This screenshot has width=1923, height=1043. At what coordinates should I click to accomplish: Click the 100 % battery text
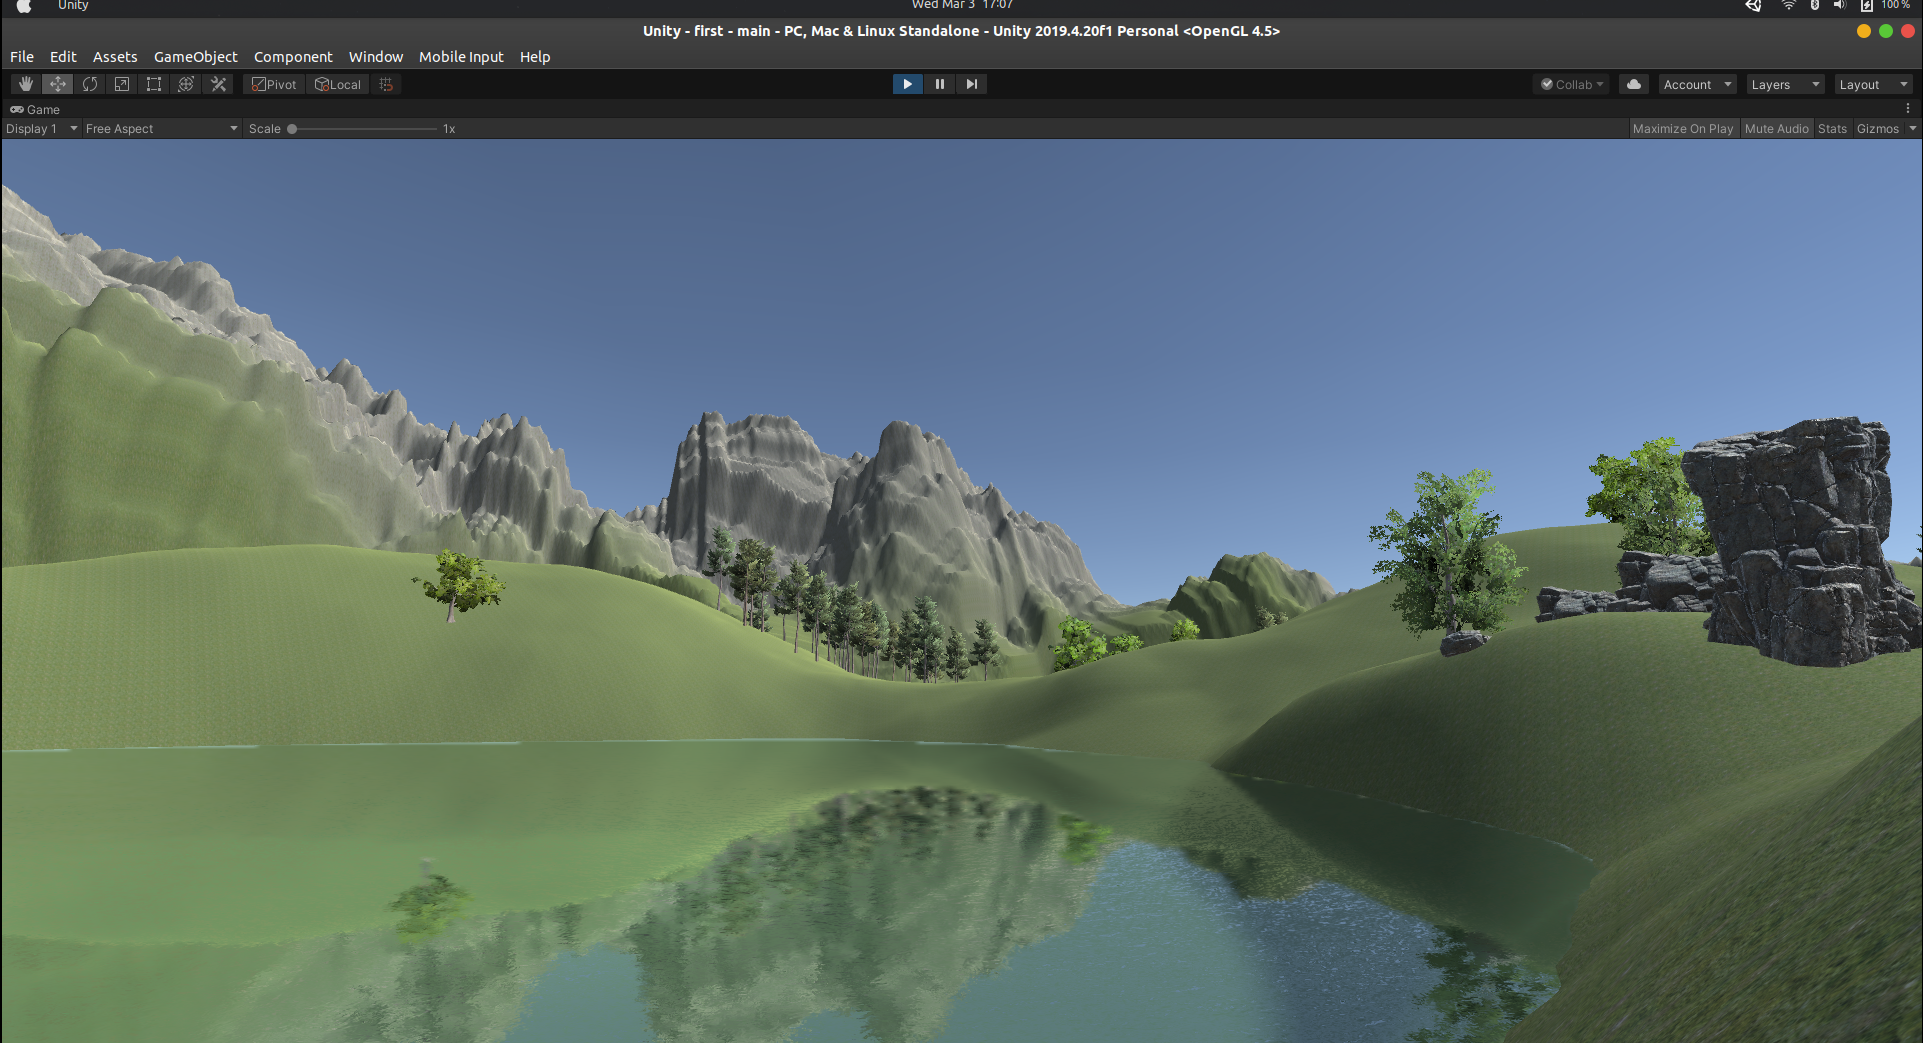[x=1896, y=5]
